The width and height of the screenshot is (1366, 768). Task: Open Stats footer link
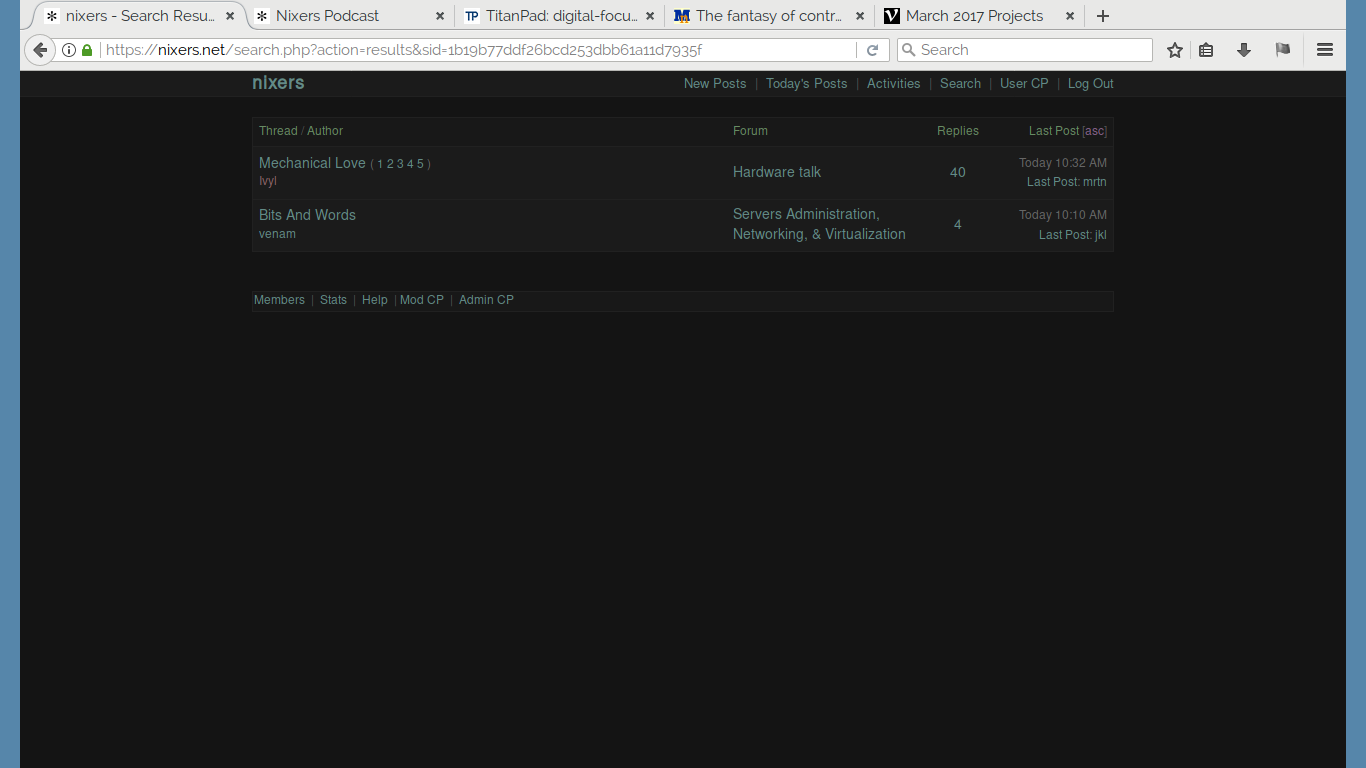(x=333, y=300)
